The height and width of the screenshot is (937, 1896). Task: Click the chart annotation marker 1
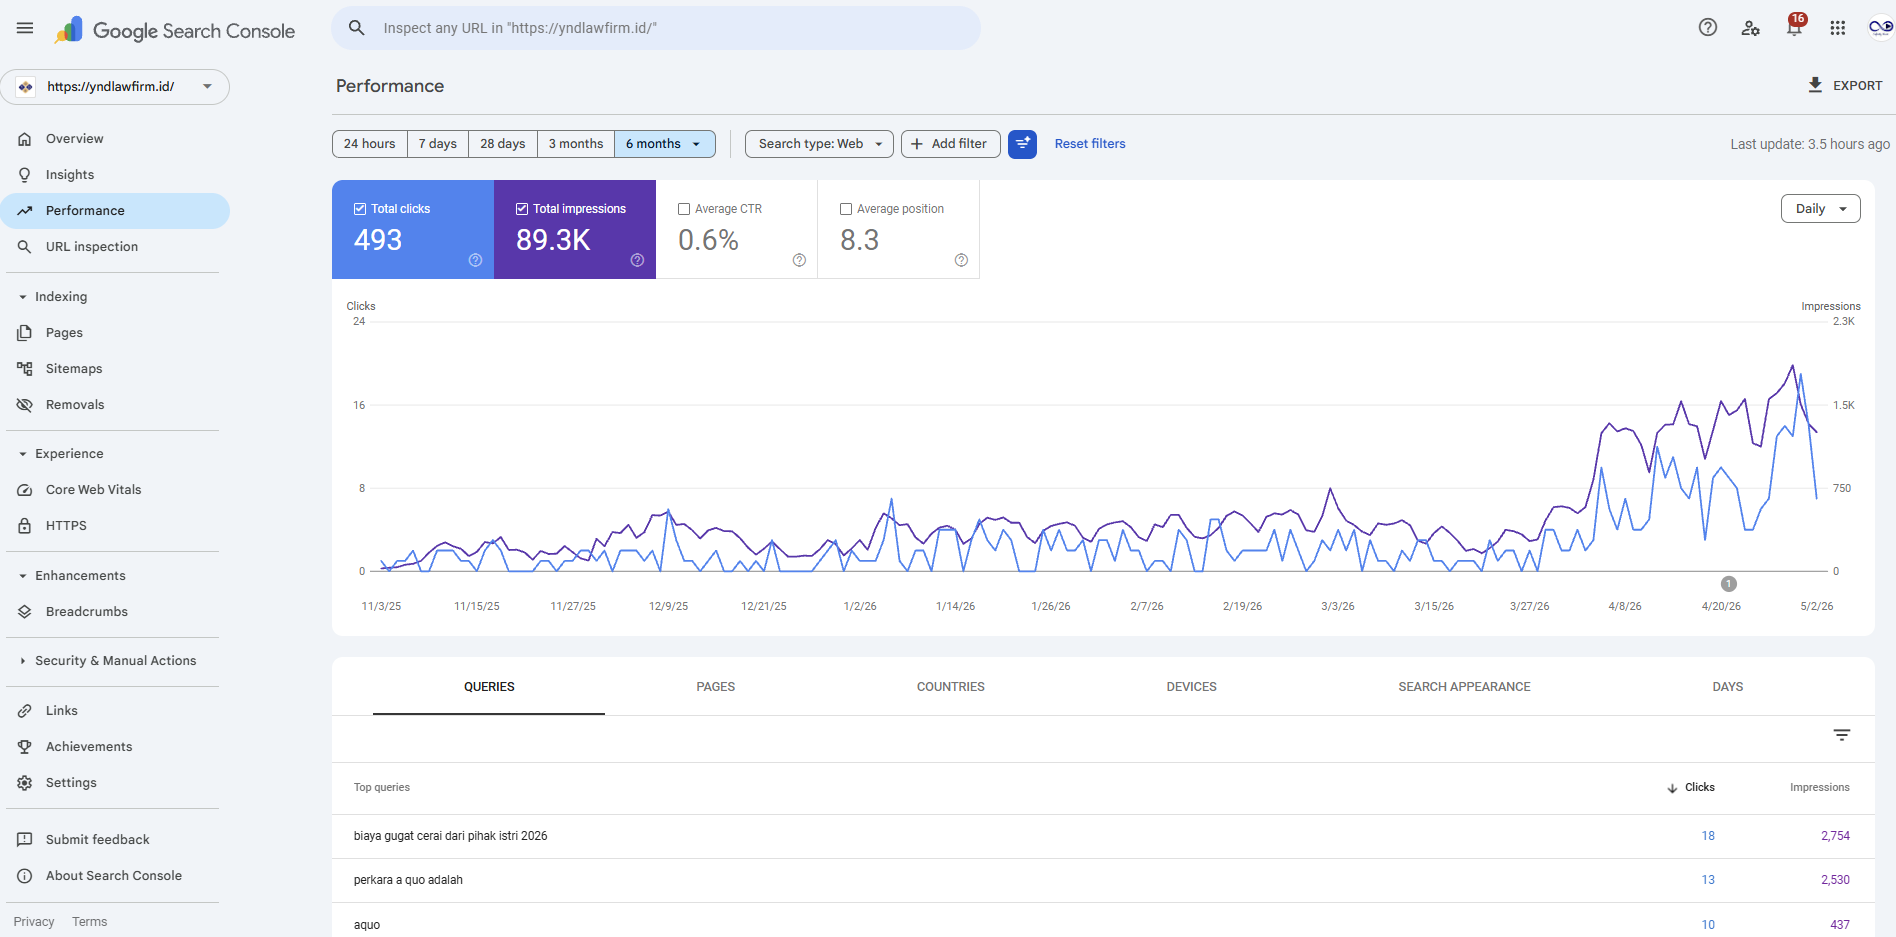tap(1729, 584)
